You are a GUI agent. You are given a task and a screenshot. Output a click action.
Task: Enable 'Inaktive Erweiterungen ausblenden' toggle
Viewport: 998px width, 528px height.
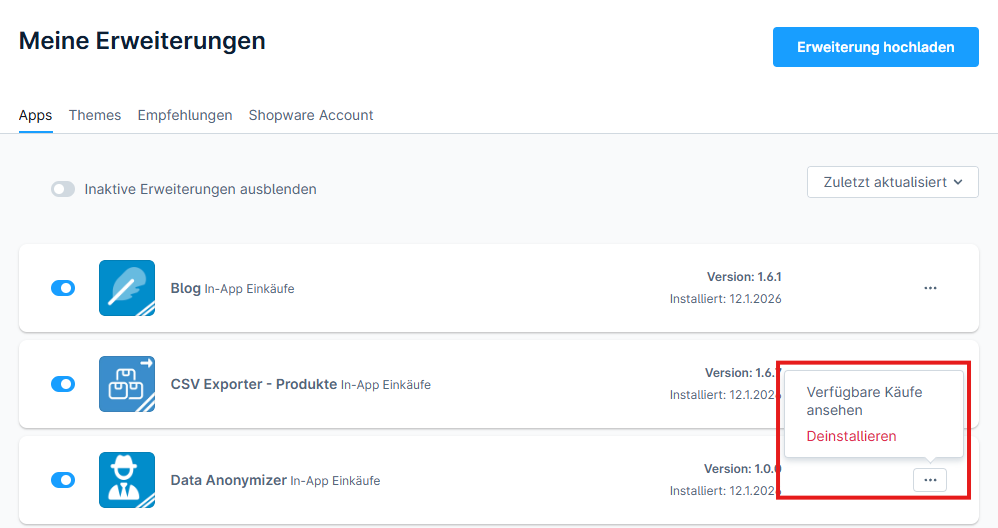point(63,189)
